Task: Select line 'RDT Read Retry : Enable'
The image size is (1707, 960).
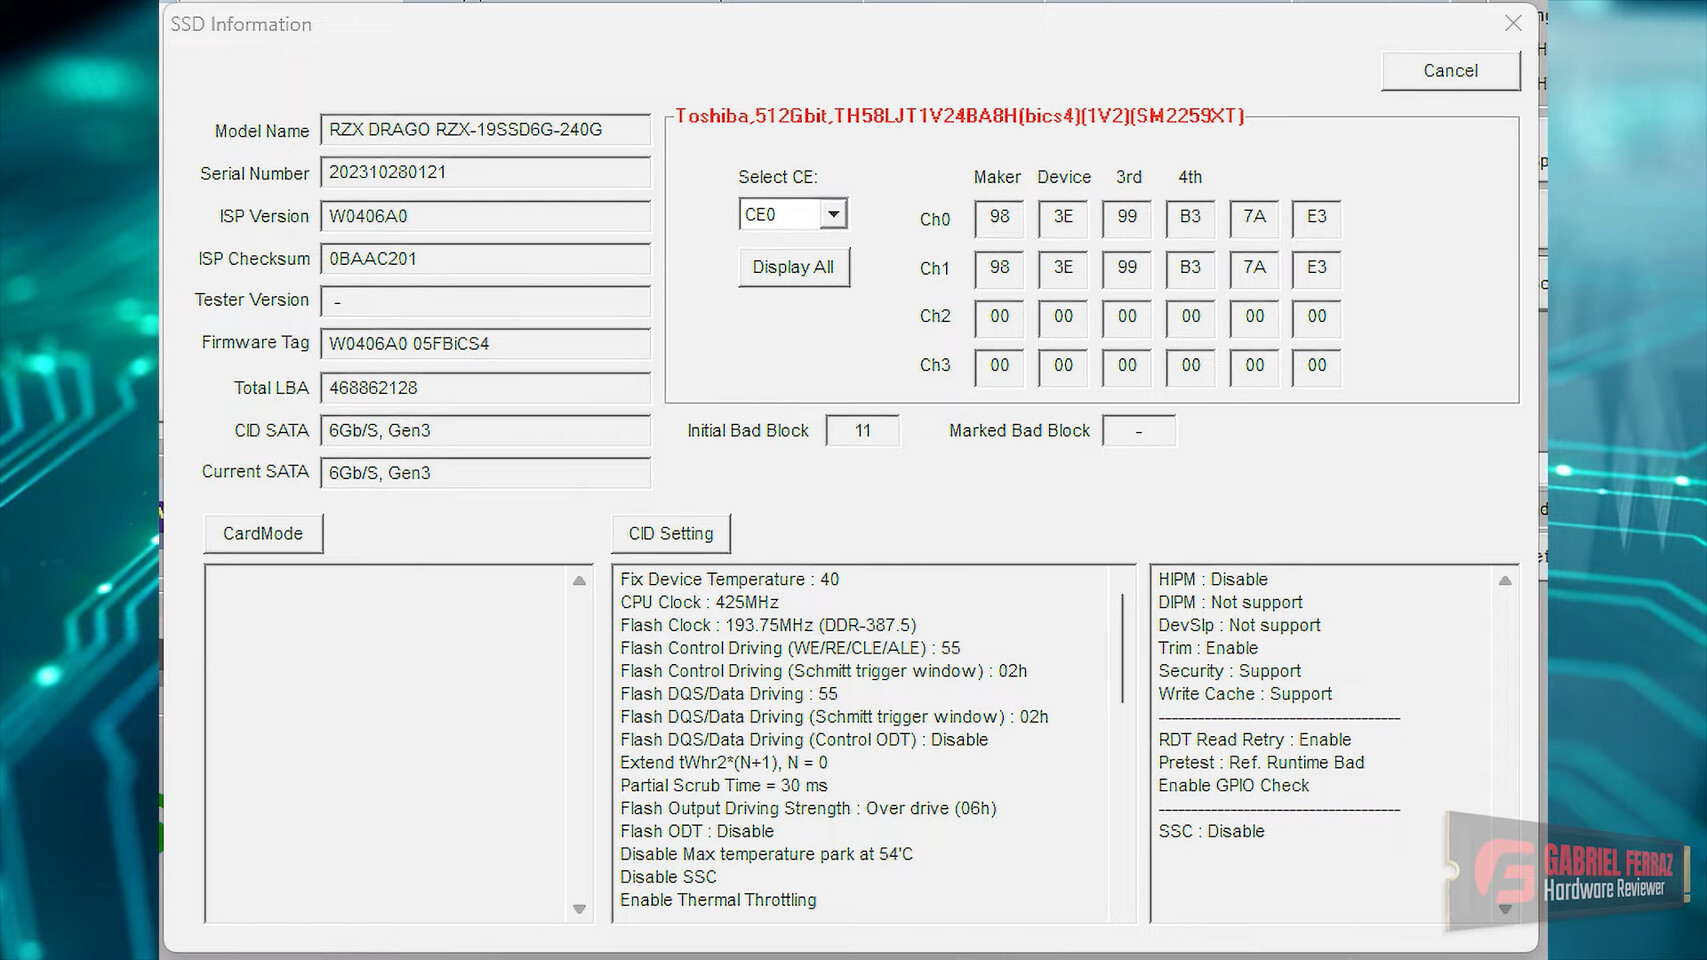Action: coord(1254,739)
